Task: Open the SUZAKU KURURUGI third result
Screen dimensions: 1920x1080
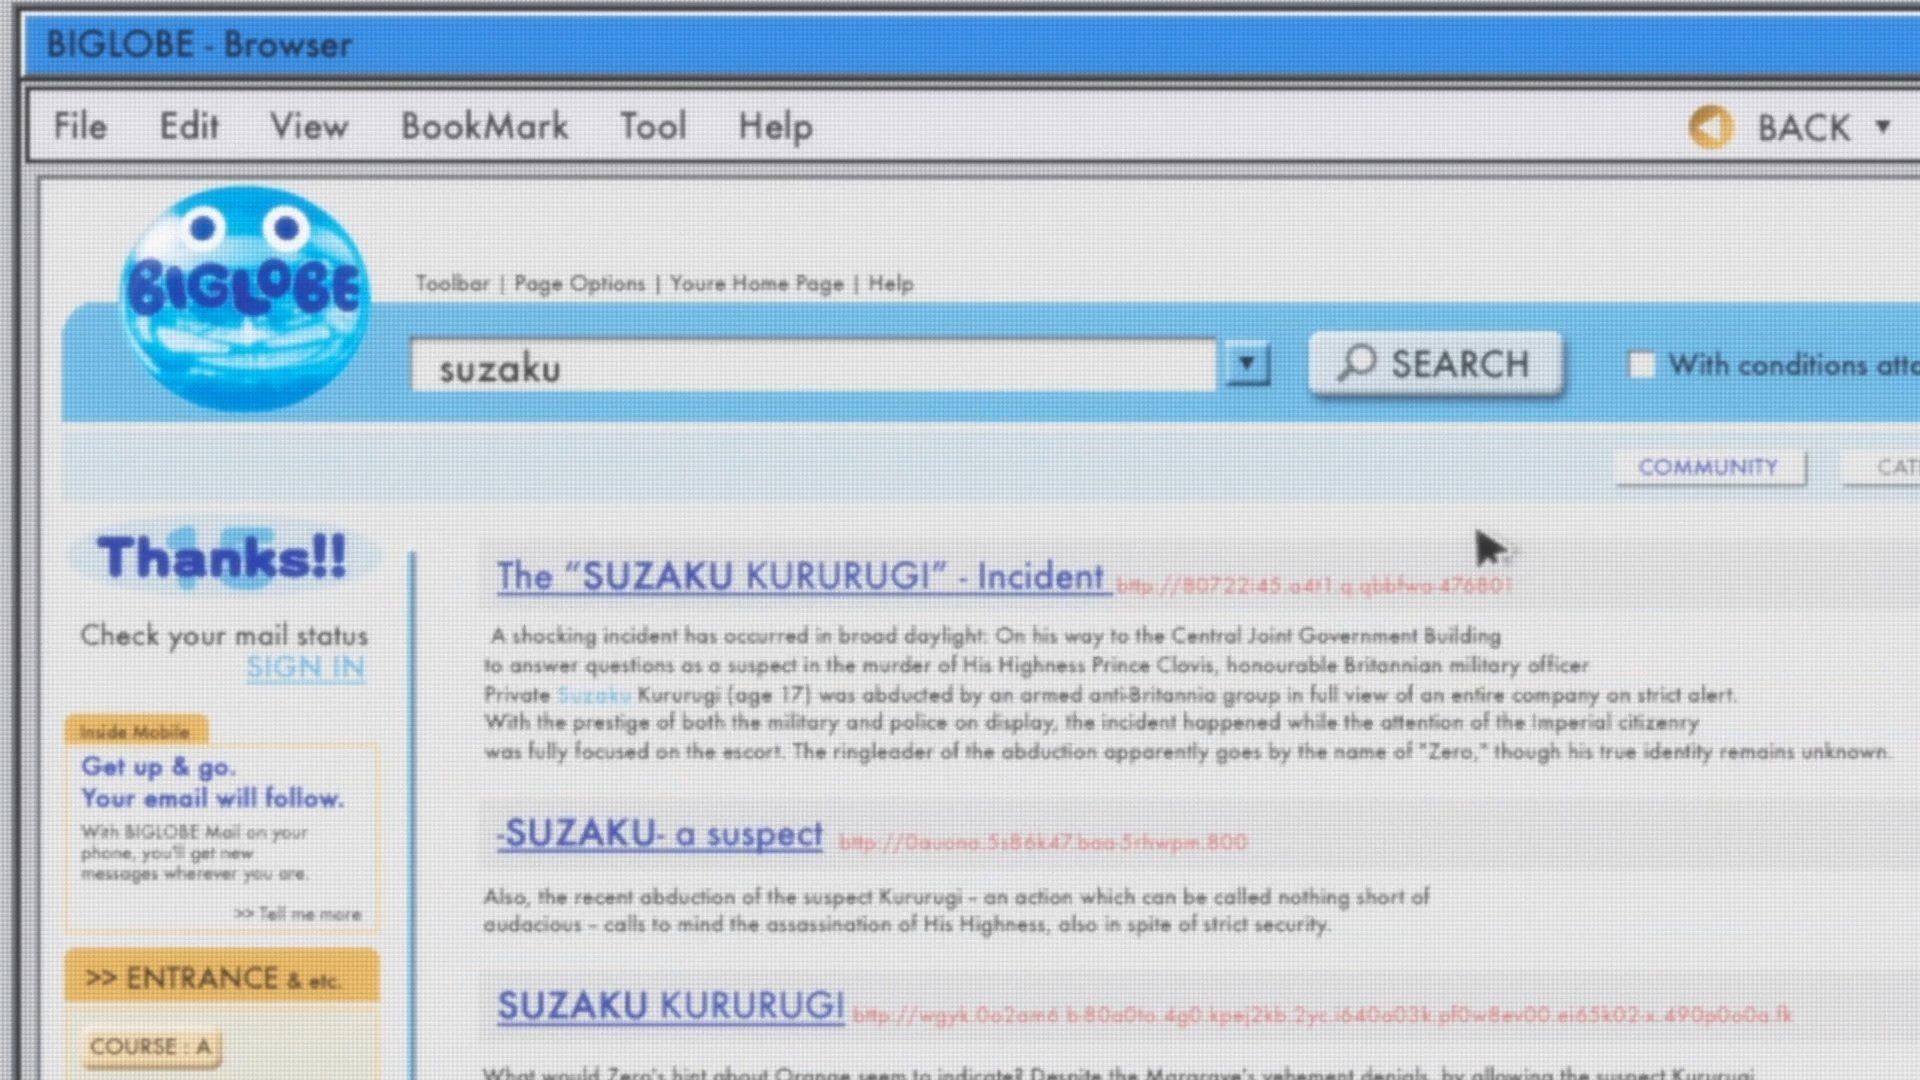Action: [671, 1006]
